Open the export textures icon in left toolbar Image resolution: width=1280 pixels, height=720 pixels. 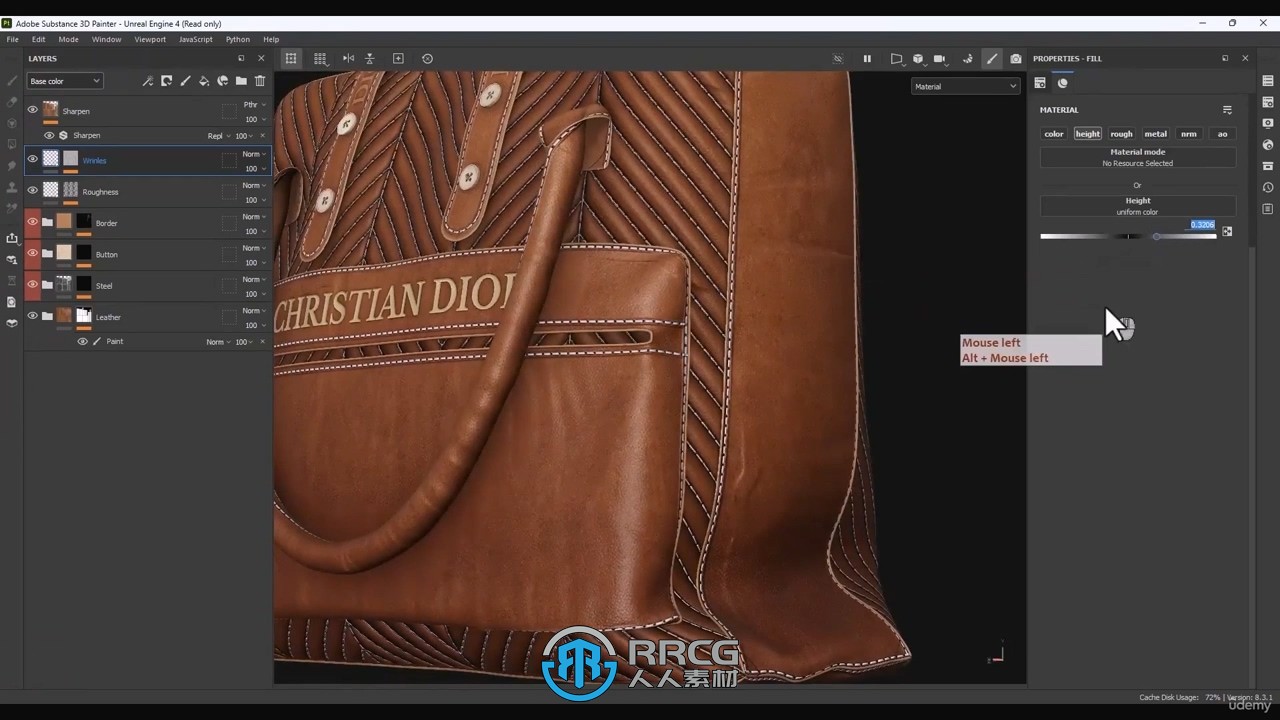[x=12, y=238]
